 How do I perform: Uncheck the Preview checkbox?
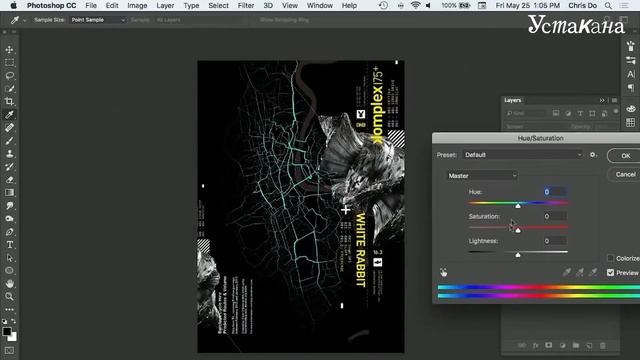point(610,272)
